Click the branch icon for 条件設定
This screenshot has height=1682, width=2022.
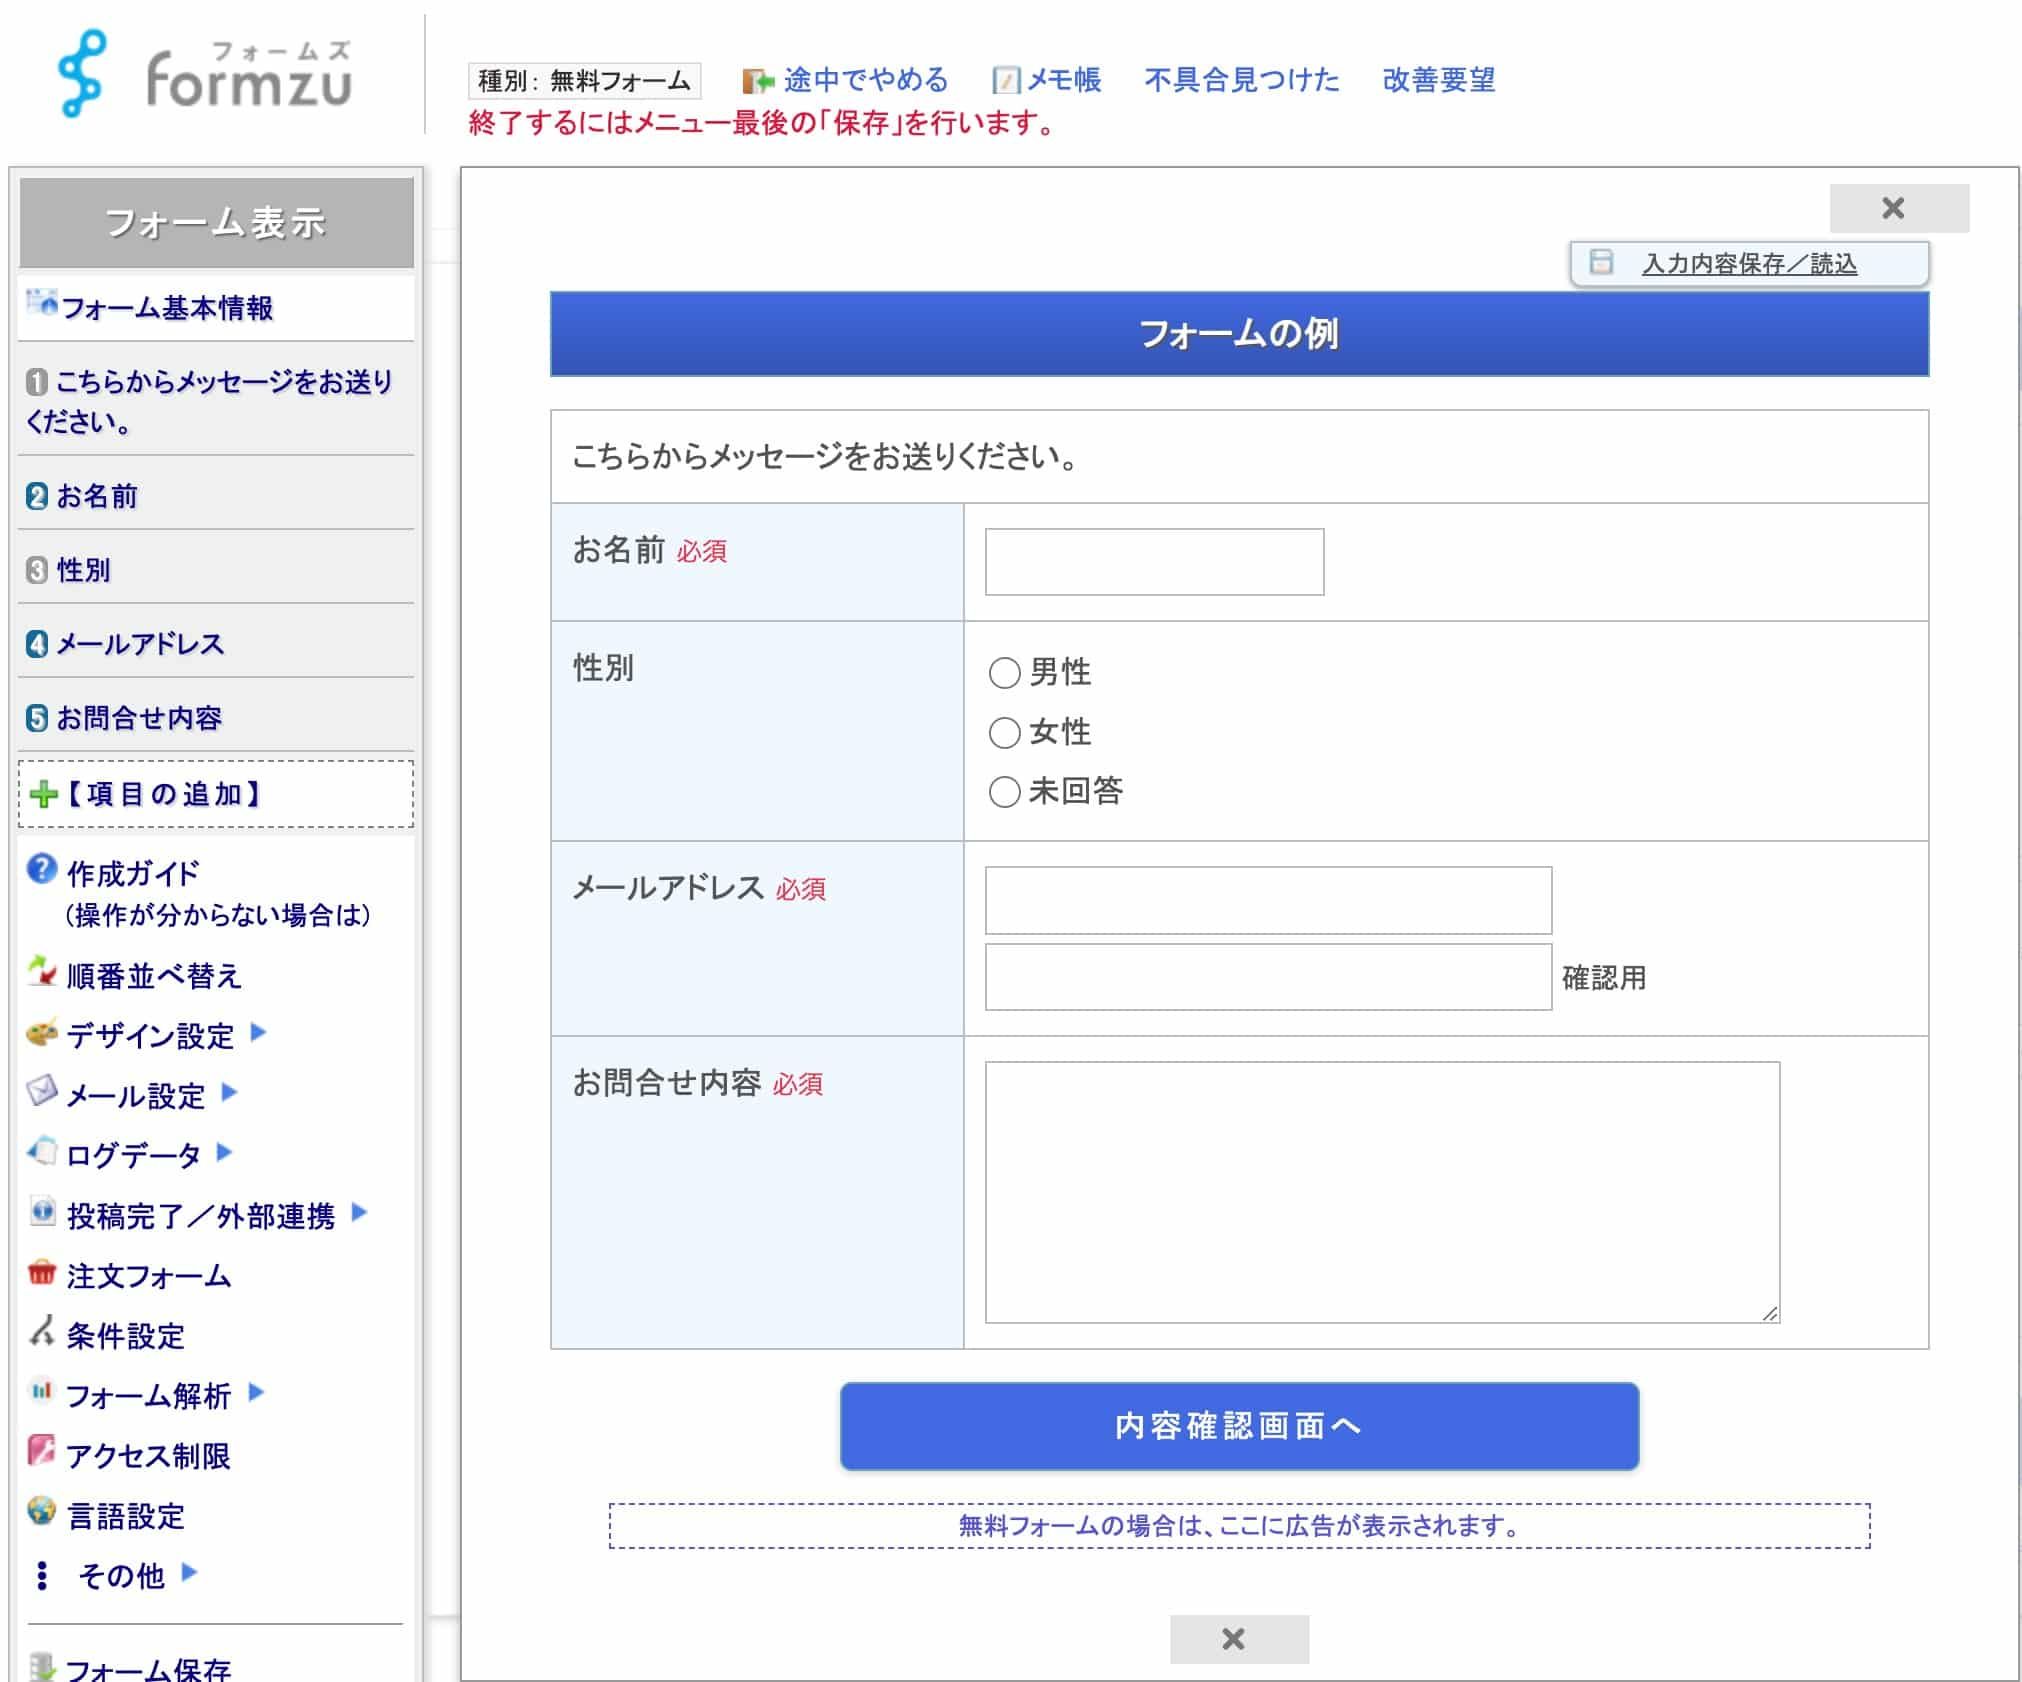42,1332
